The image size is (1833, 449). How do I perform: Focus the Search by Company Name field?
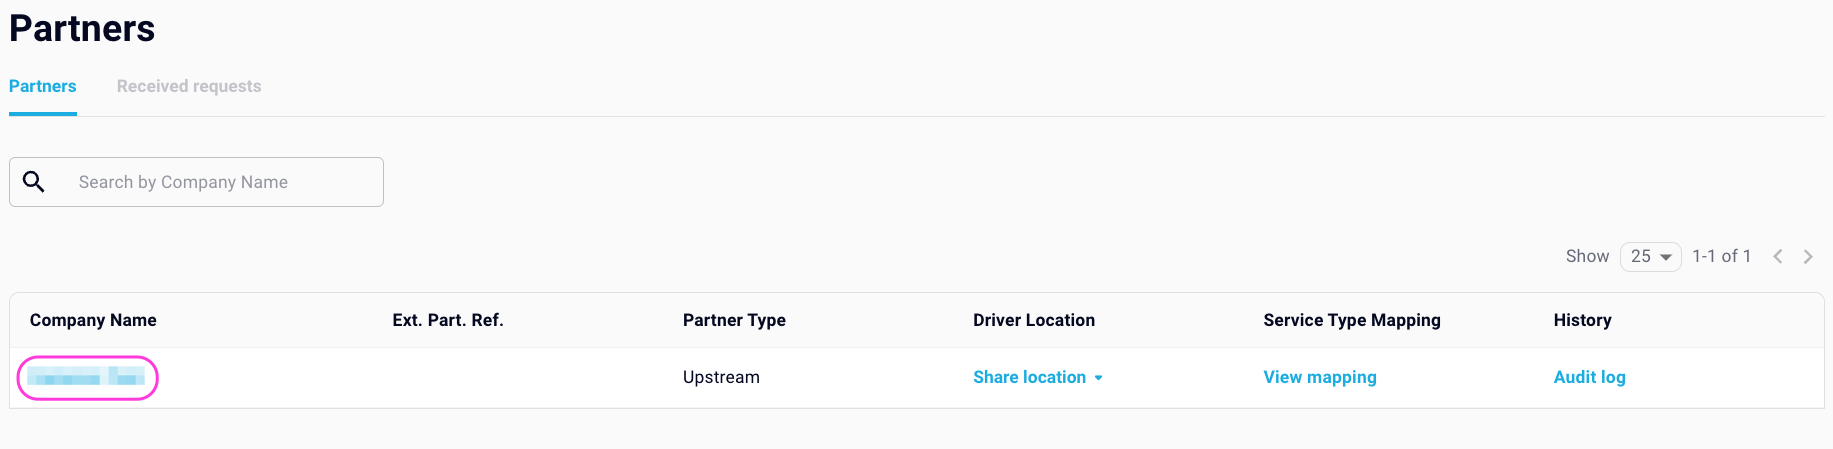197,182
